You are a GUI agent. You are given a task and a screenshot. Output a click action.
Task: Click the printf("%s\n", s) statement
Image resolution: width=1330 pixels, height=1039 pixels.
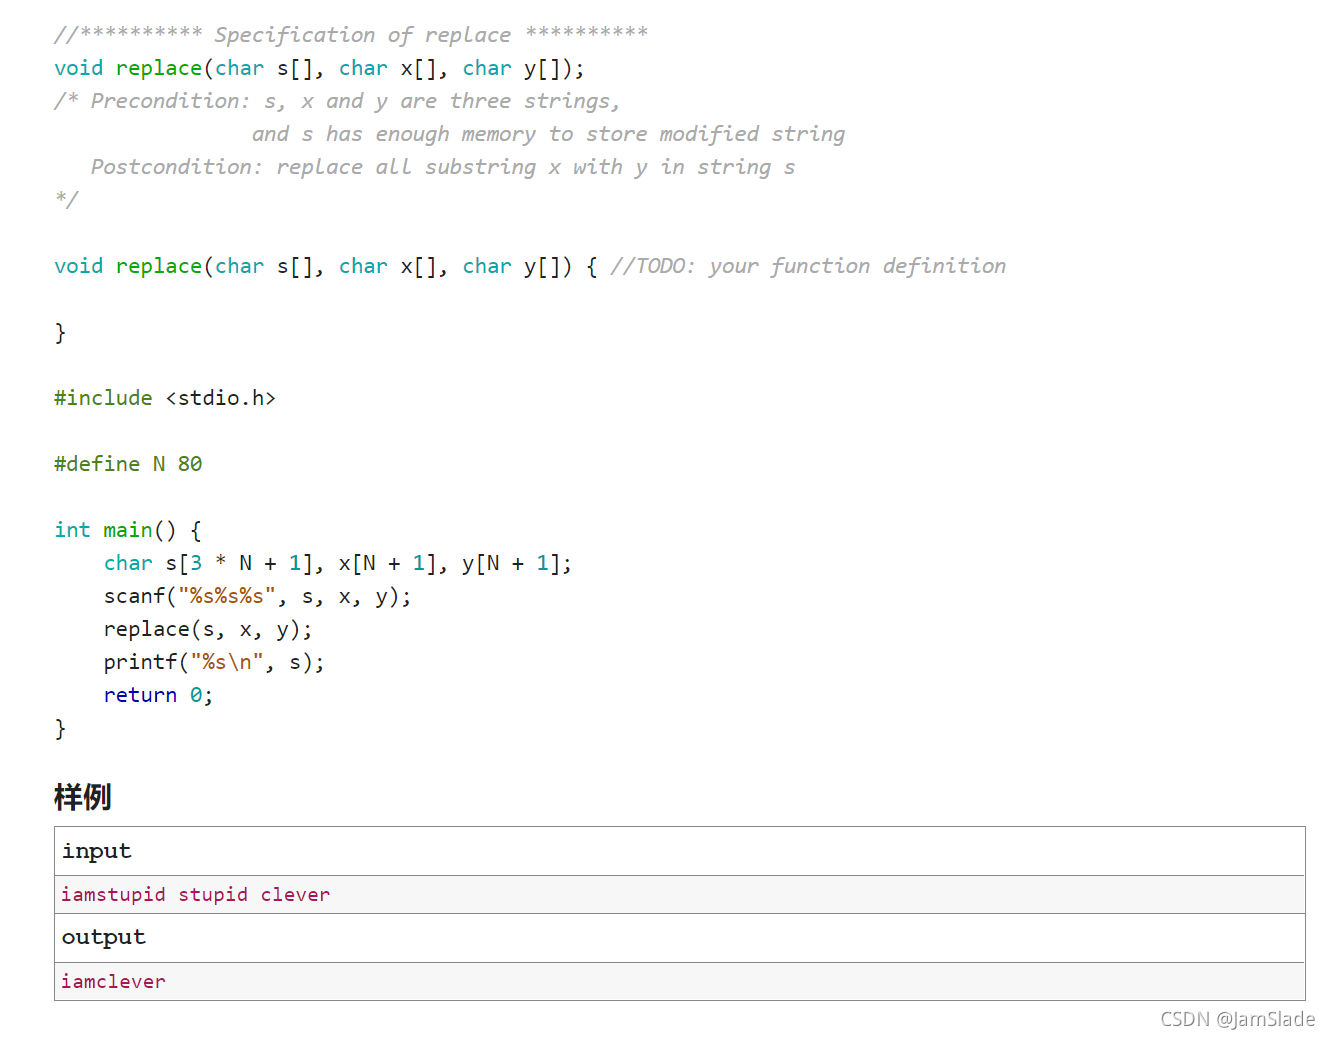[x=214, y=662]
